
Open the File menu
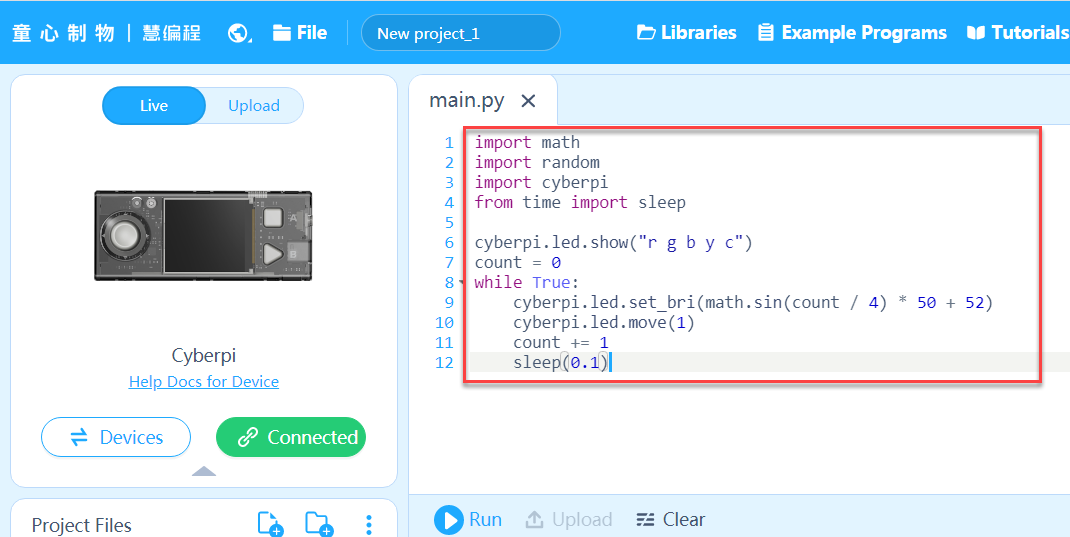pos(300,33)
